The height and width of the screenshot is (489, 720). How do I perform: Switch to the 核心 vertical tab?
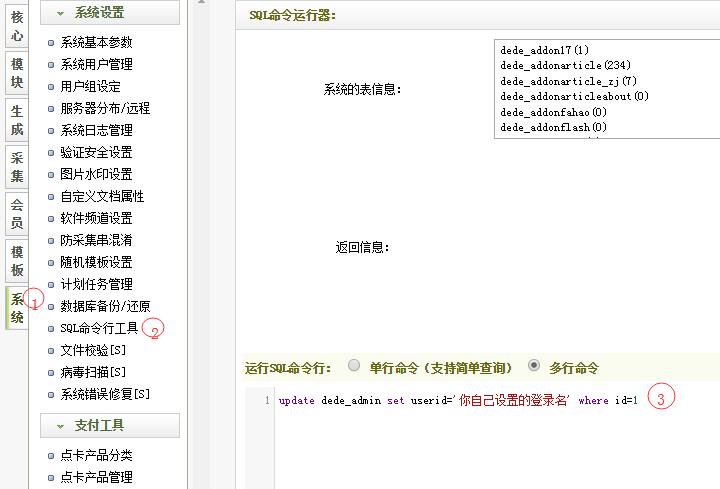coord(17,26)
